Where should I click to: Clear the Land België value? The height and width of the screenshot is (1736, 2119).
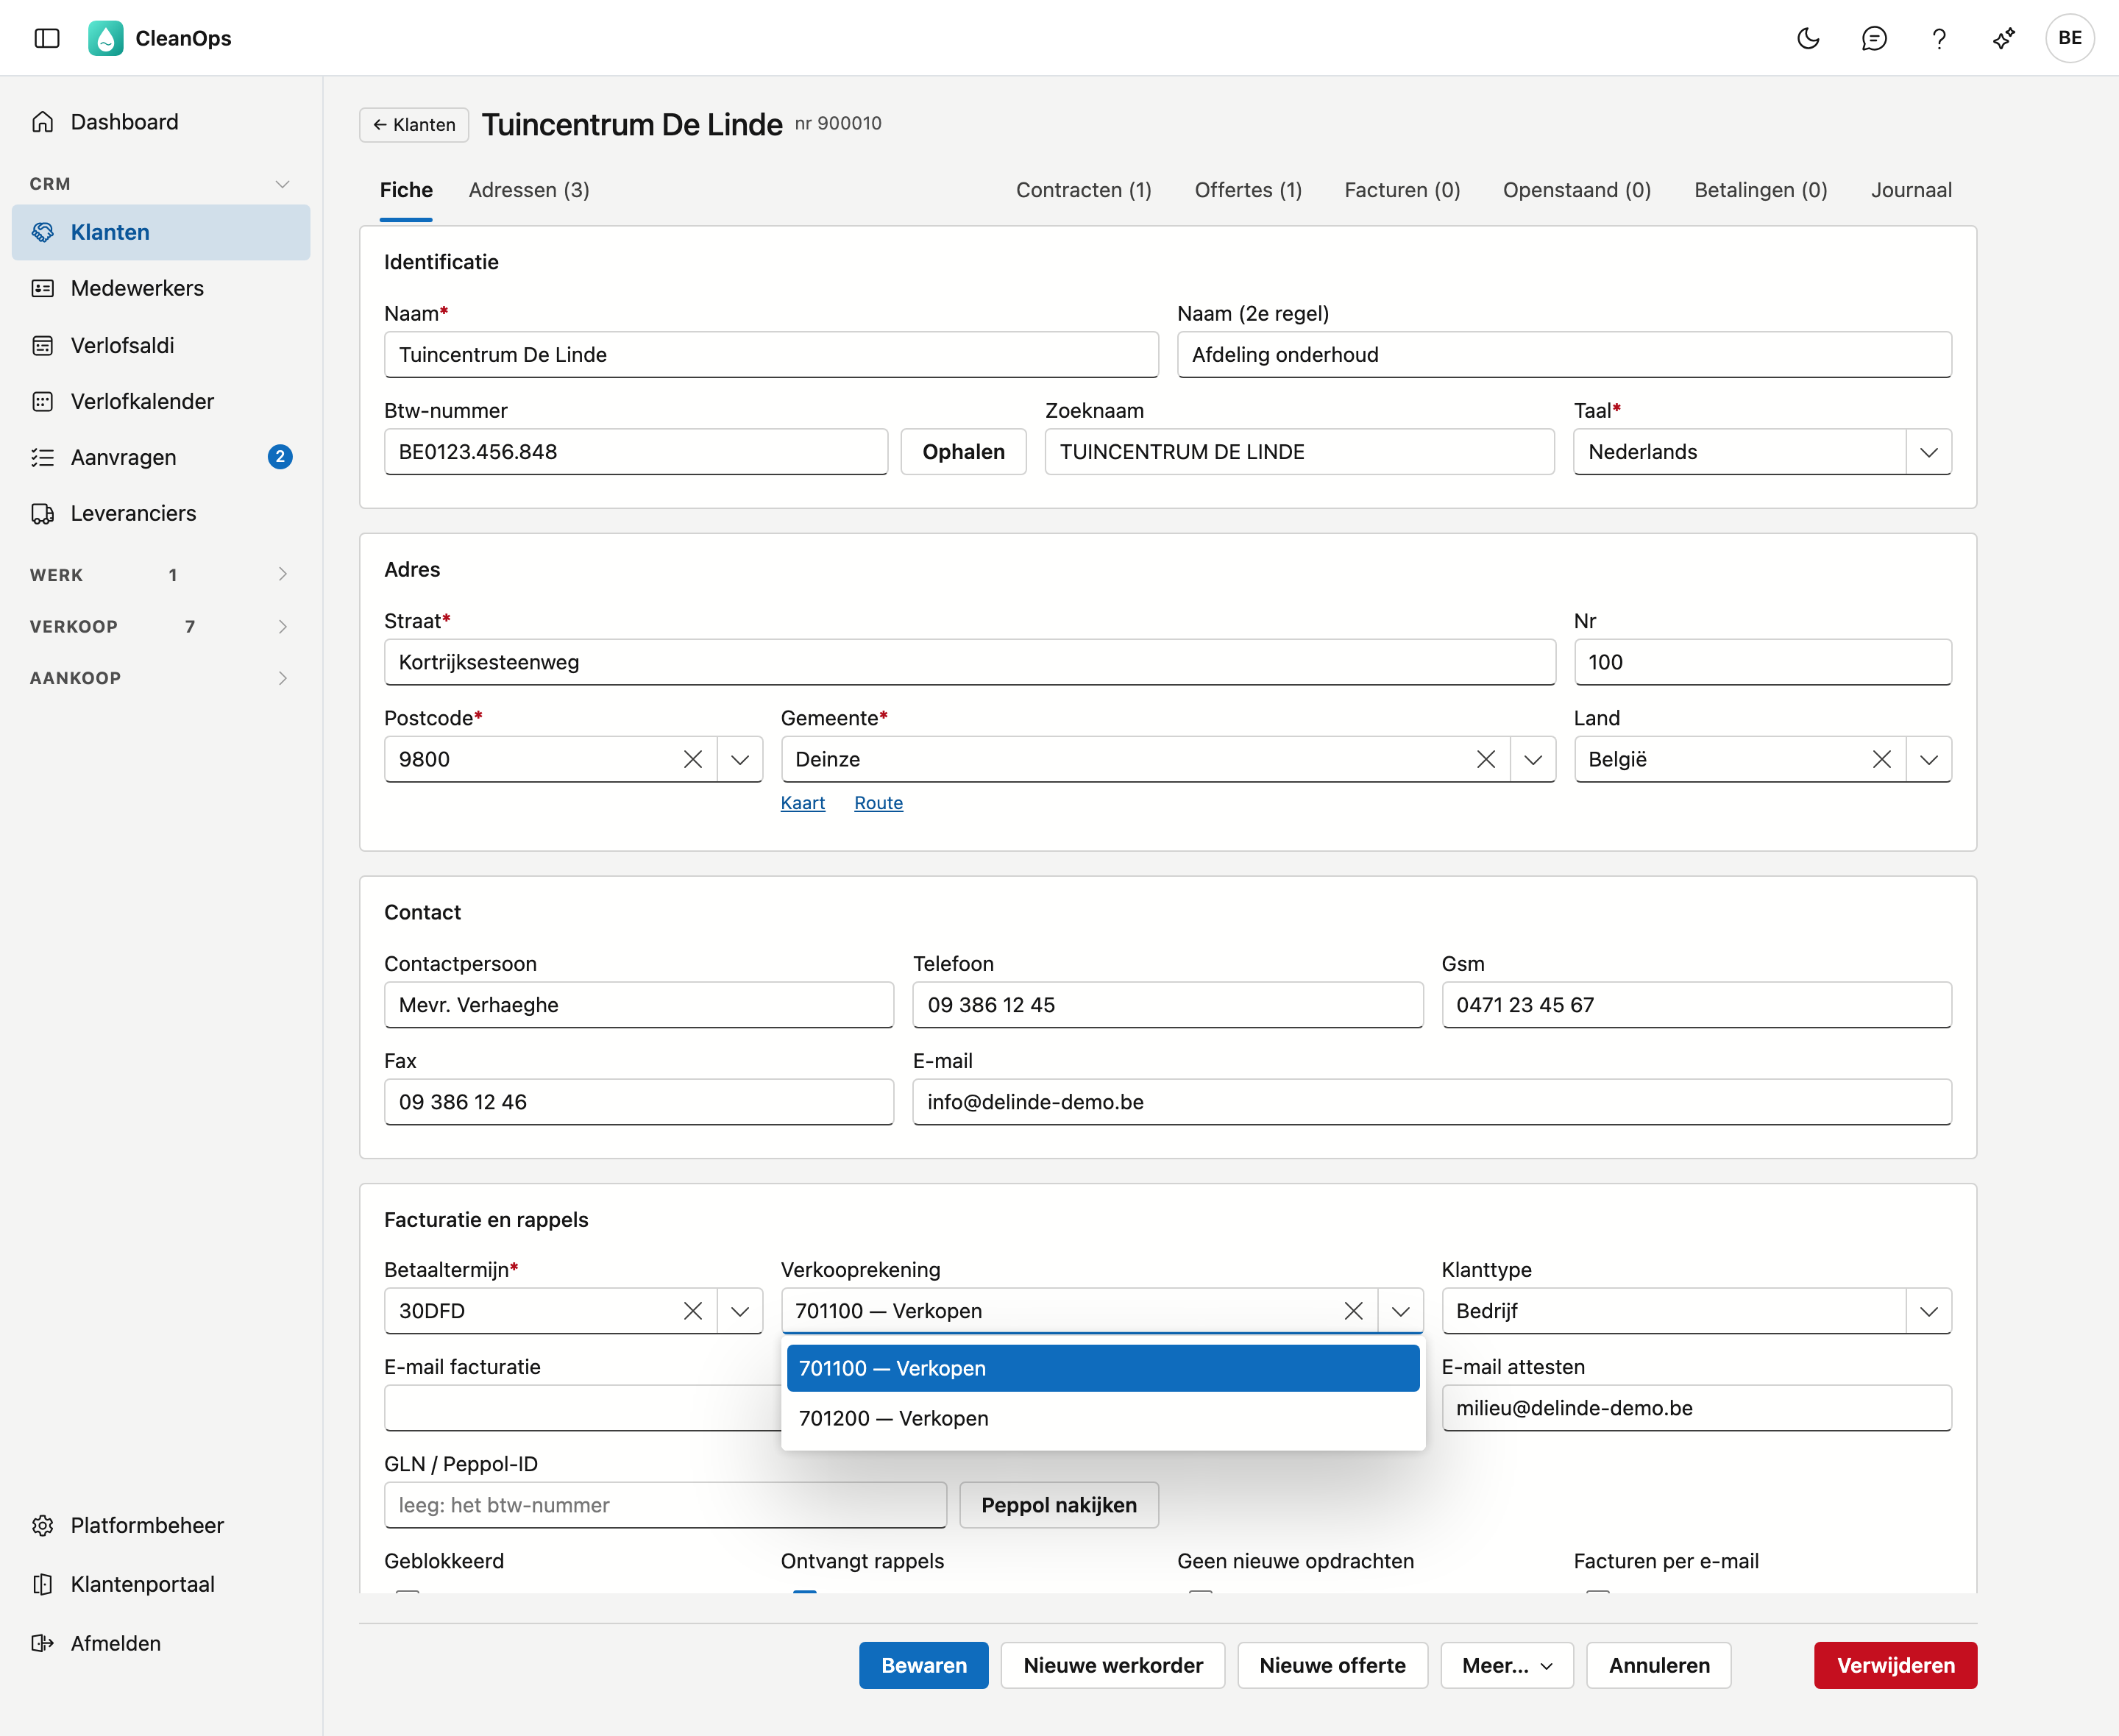click(x=1882, y=759)
